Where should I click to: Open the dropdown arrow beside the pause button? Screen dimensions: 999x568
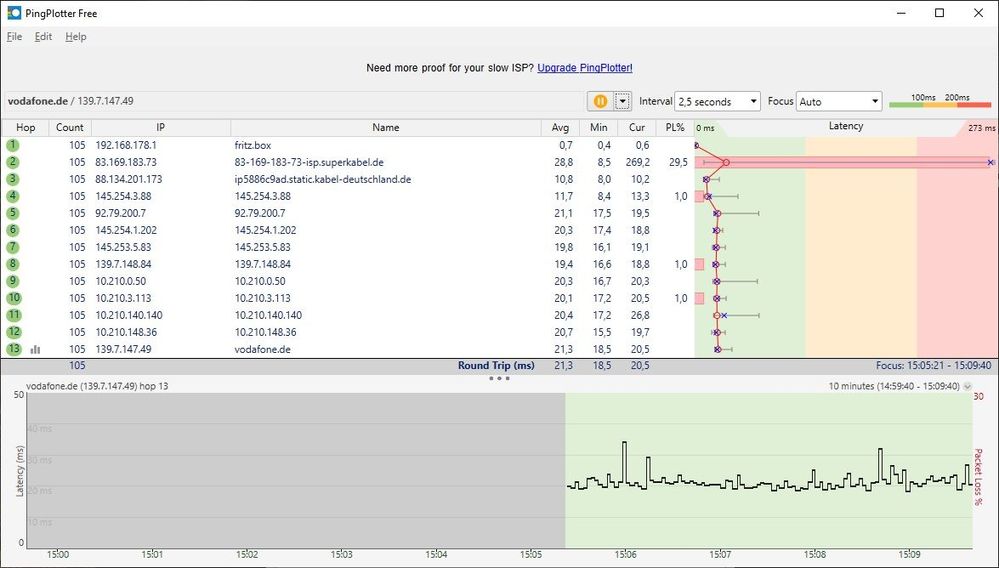tap(622, 101)
